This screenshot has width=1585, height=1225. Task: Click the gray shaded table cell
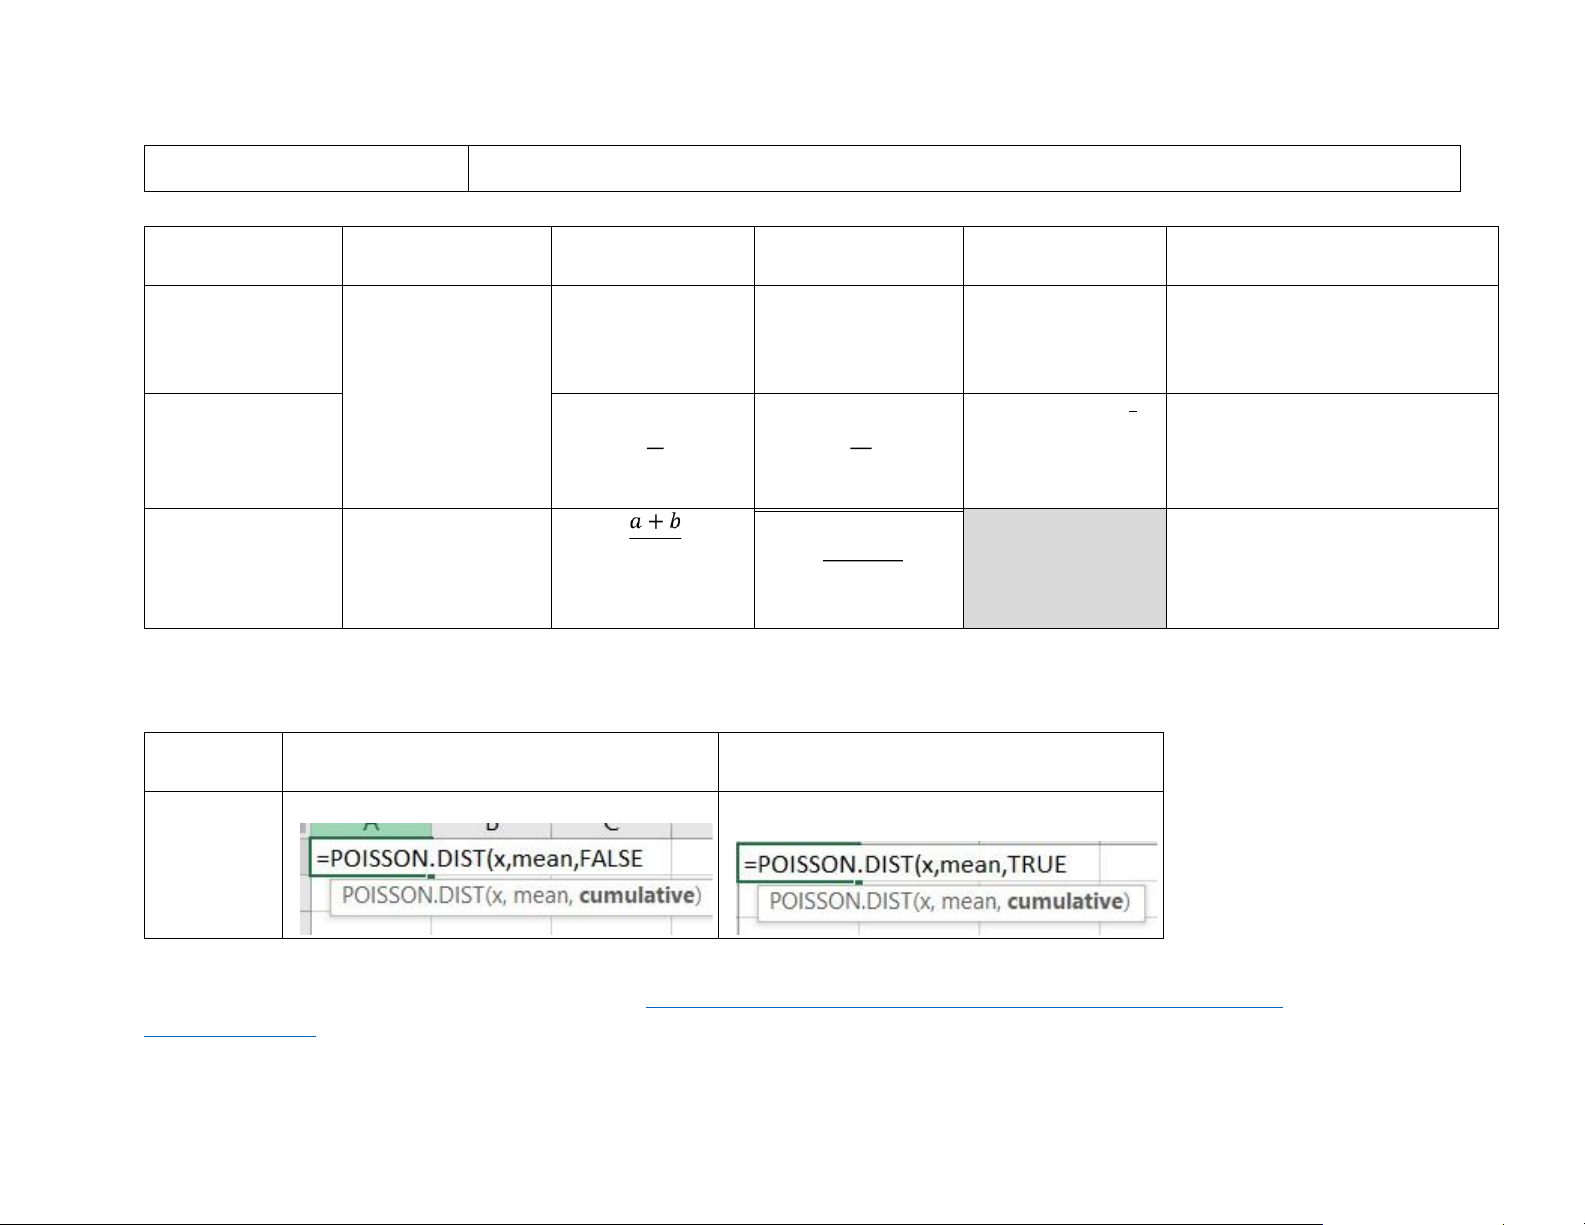point(1064,568)
